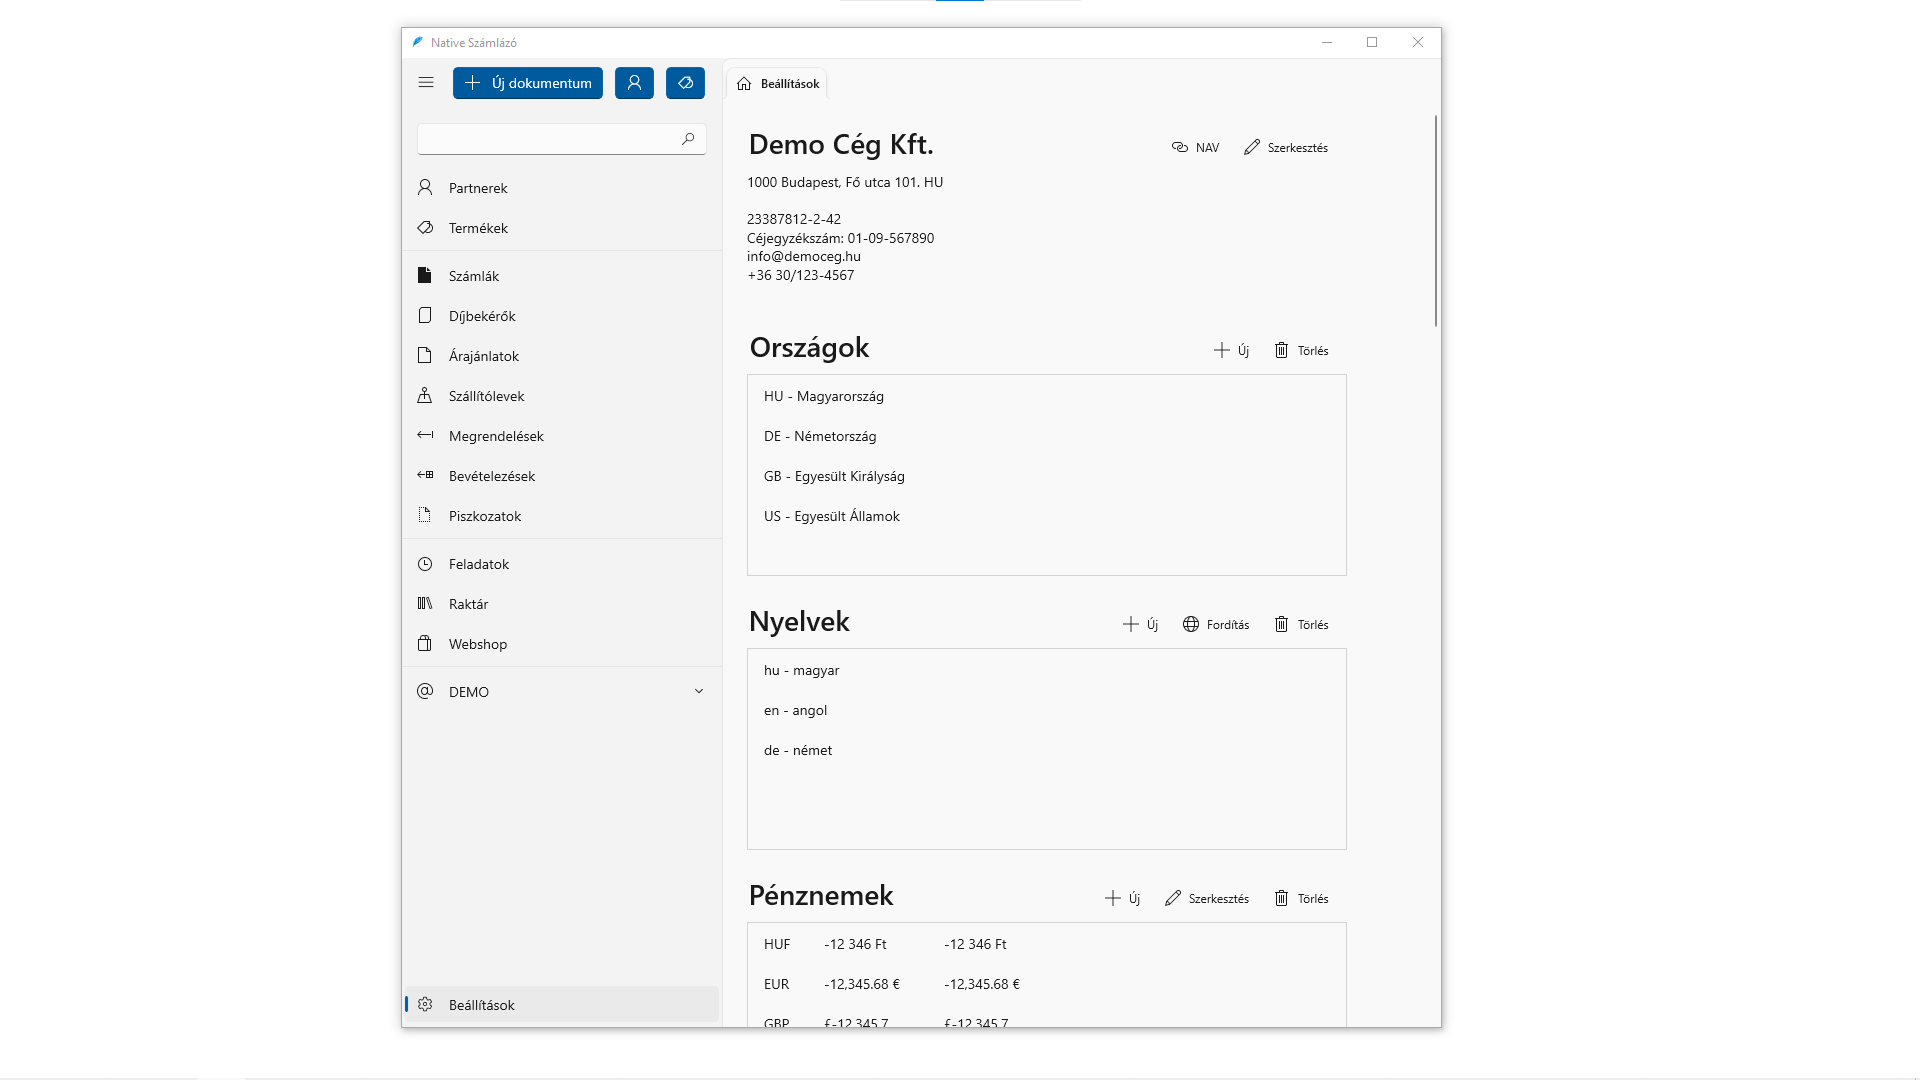Click the Új dokumentum button

pos(528,83)
